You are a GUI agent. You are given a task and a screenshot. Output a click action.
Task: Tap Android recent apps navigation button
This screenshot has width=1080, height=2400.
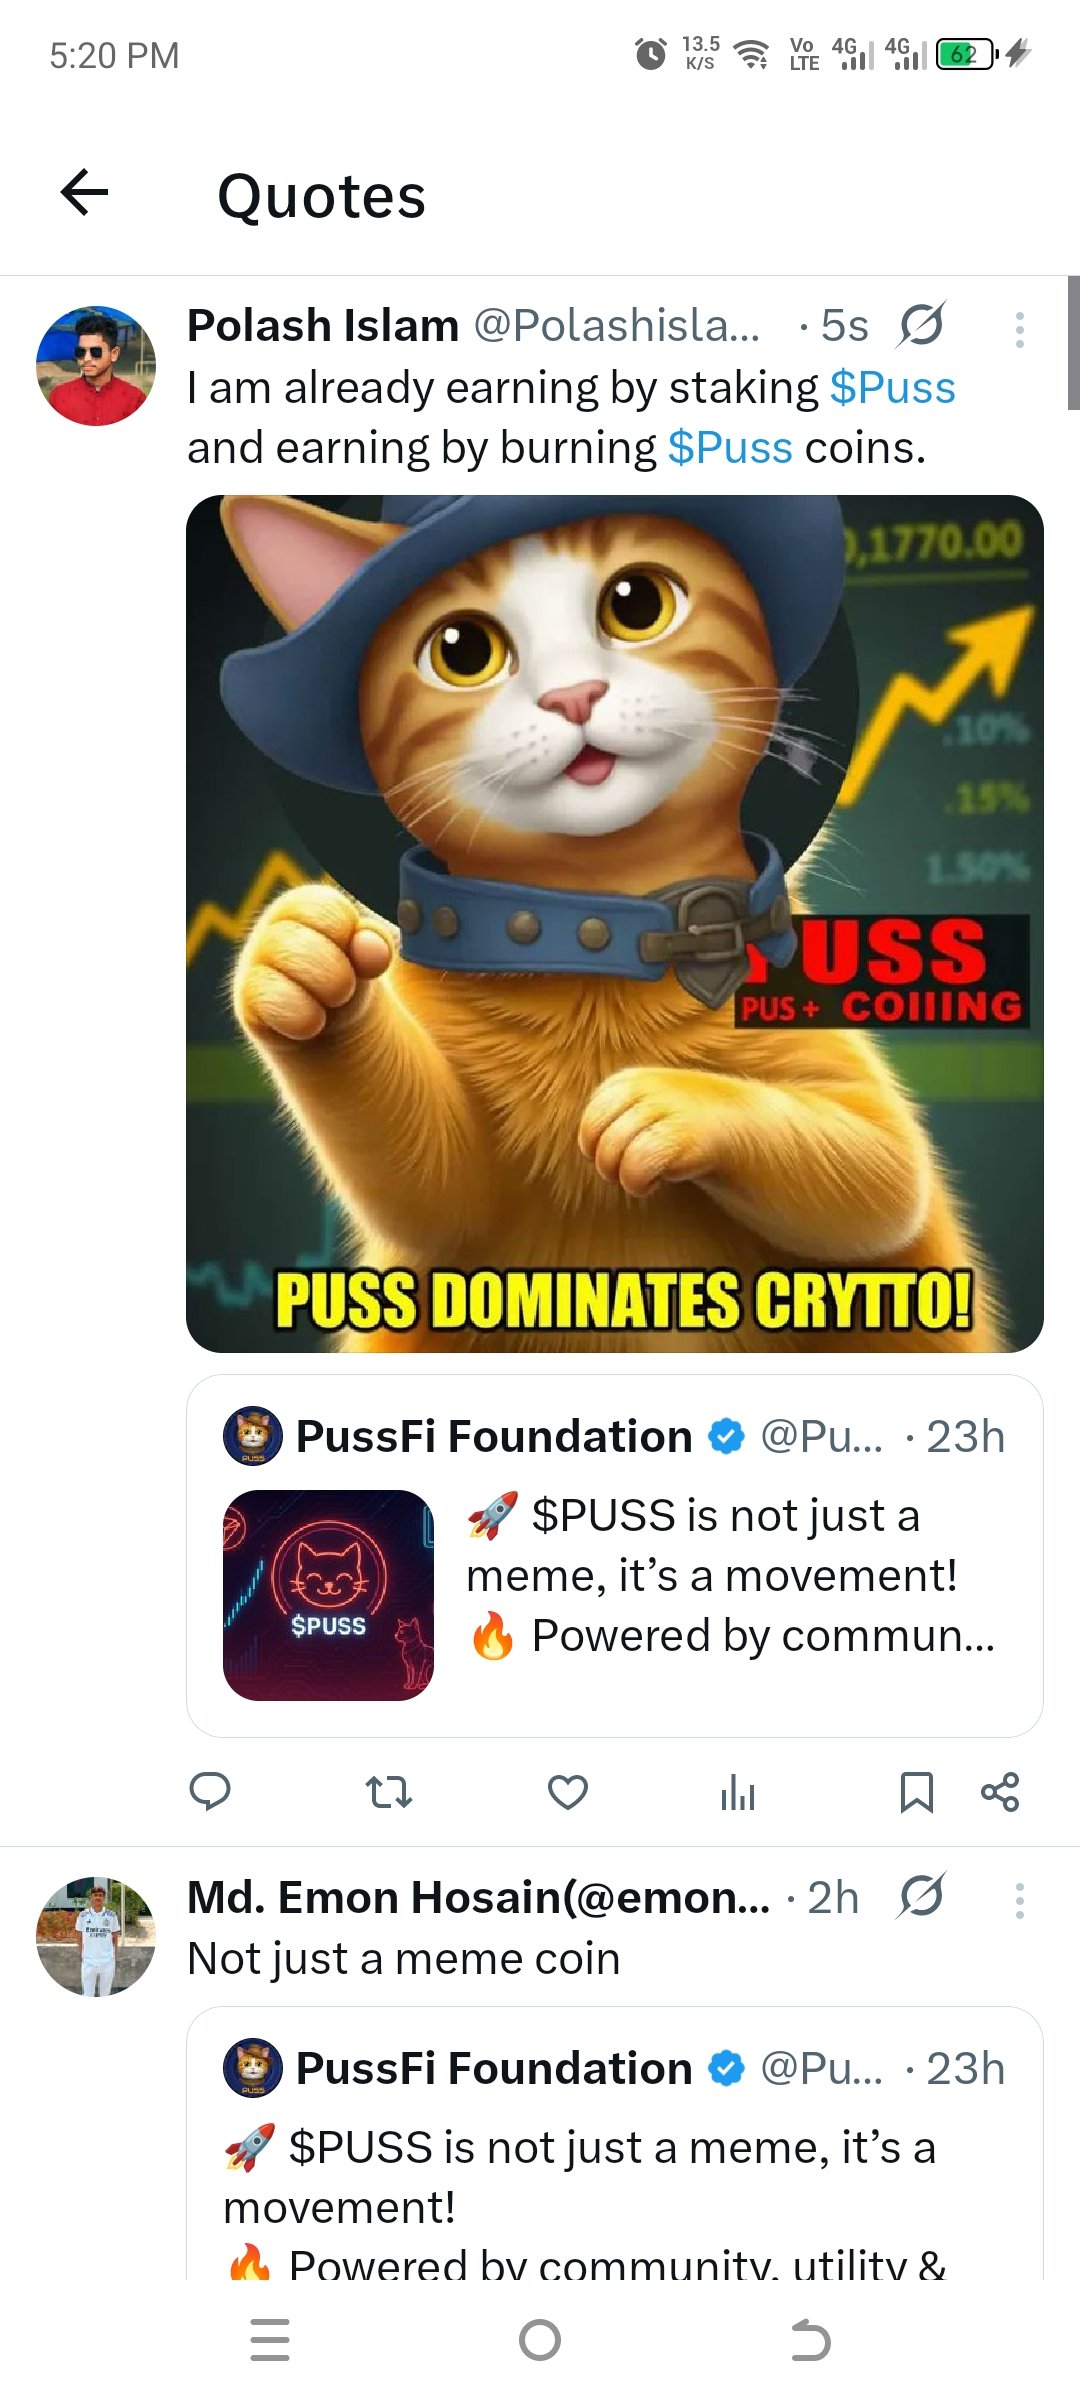270,2340
